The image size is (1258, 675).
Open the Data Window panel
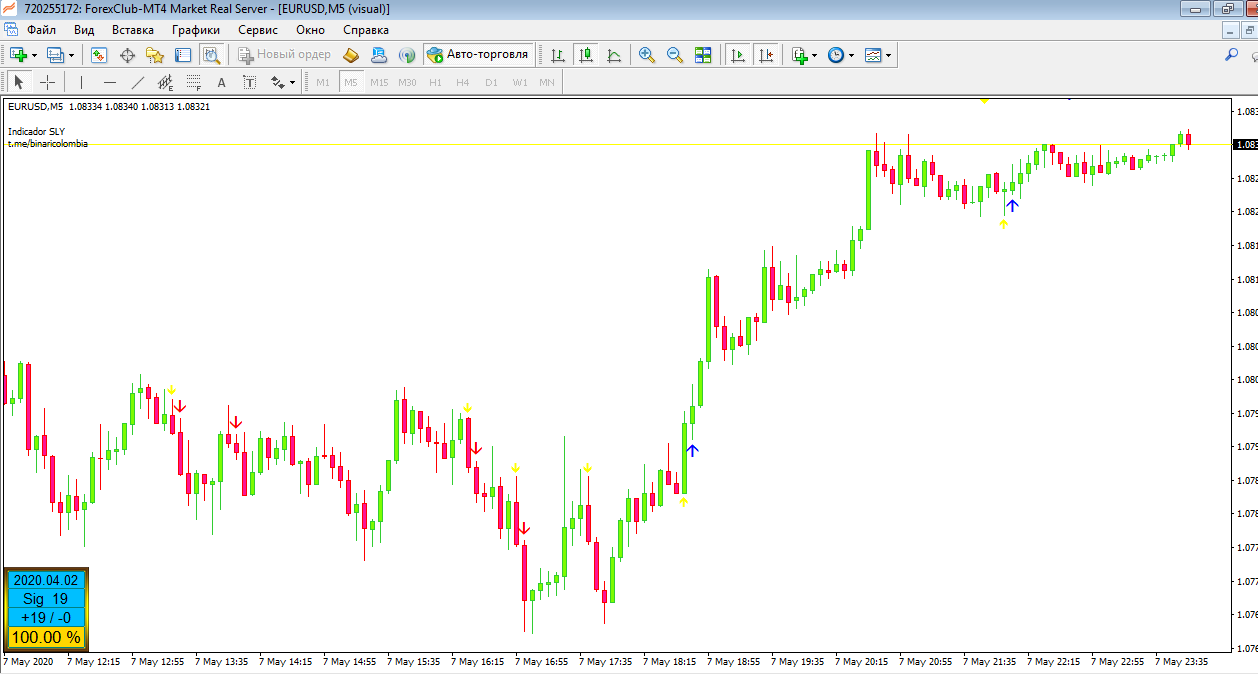[x=127, y=55]
